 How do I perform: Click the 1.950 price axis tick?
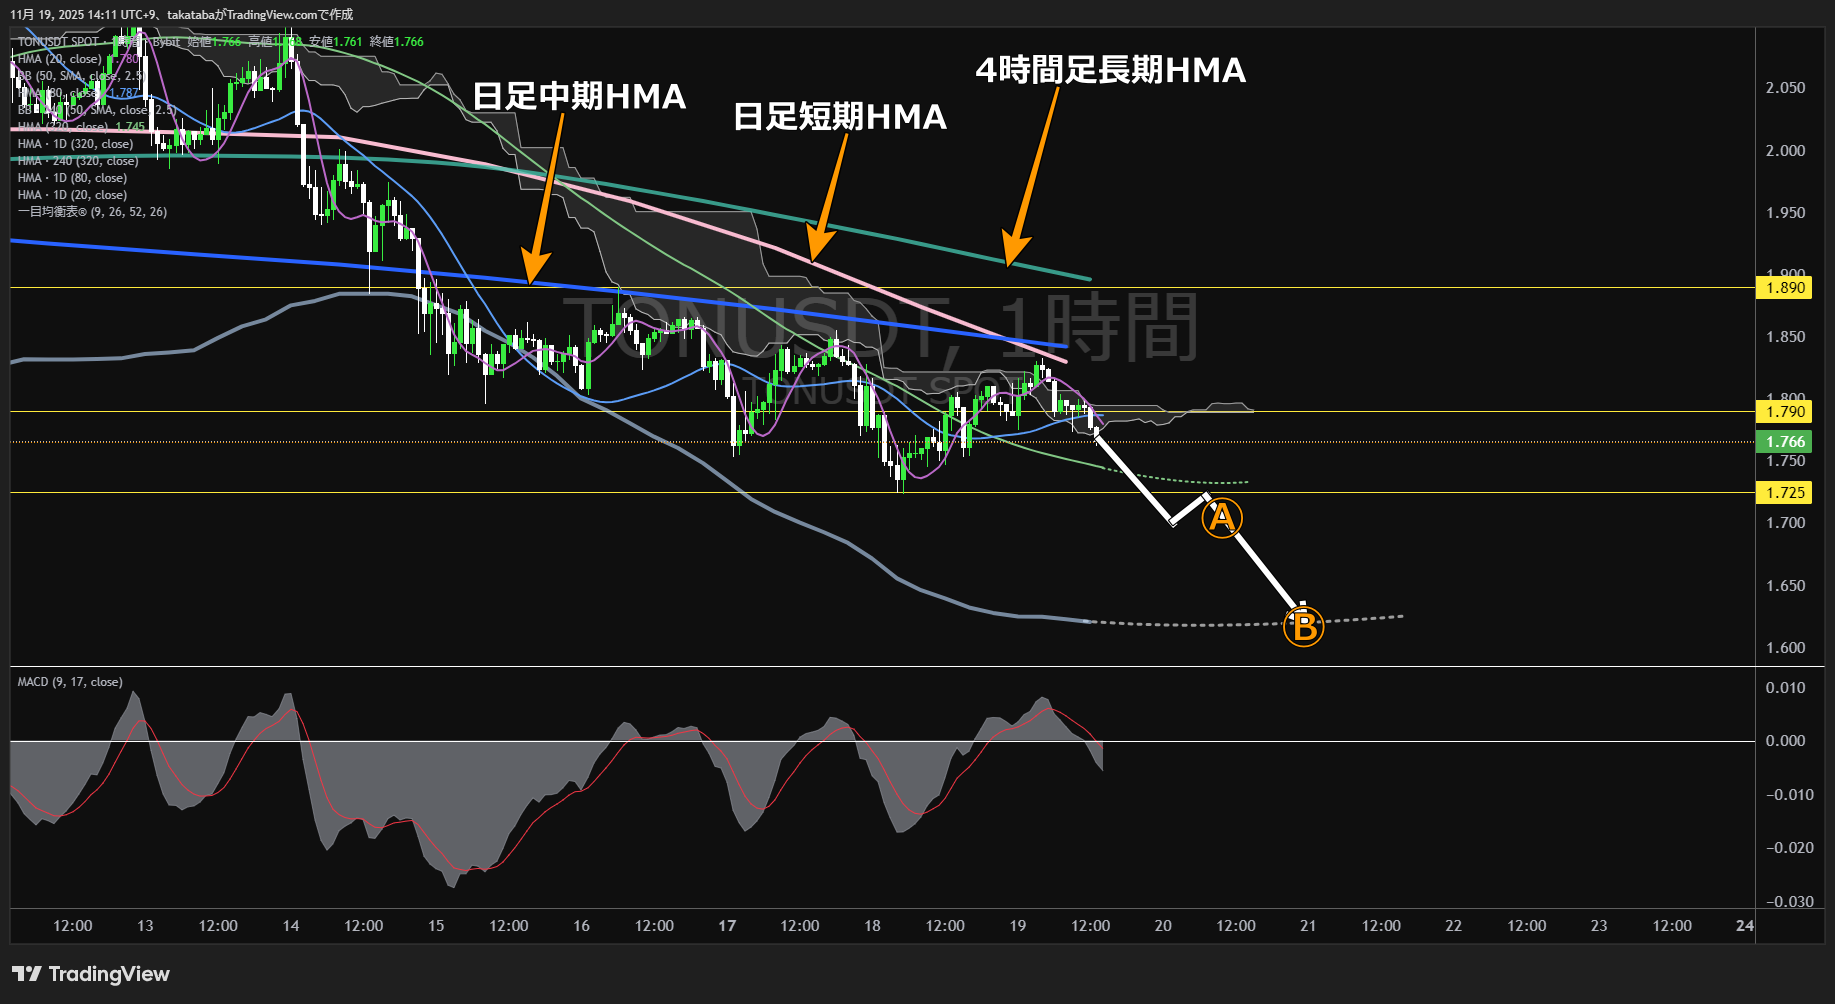pyautogui.click(x=1786, y=213)
